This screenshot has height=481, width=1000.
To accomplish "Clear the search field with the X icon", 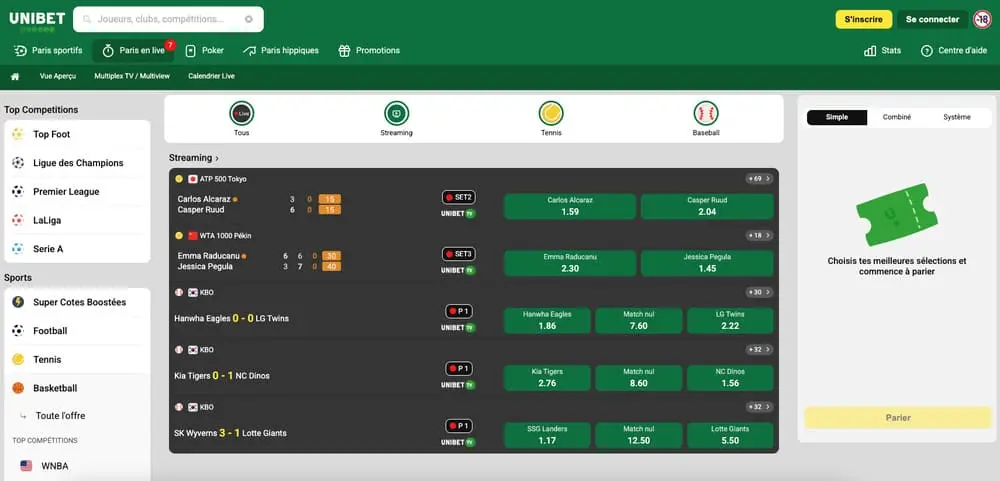I will coord(249,19).
